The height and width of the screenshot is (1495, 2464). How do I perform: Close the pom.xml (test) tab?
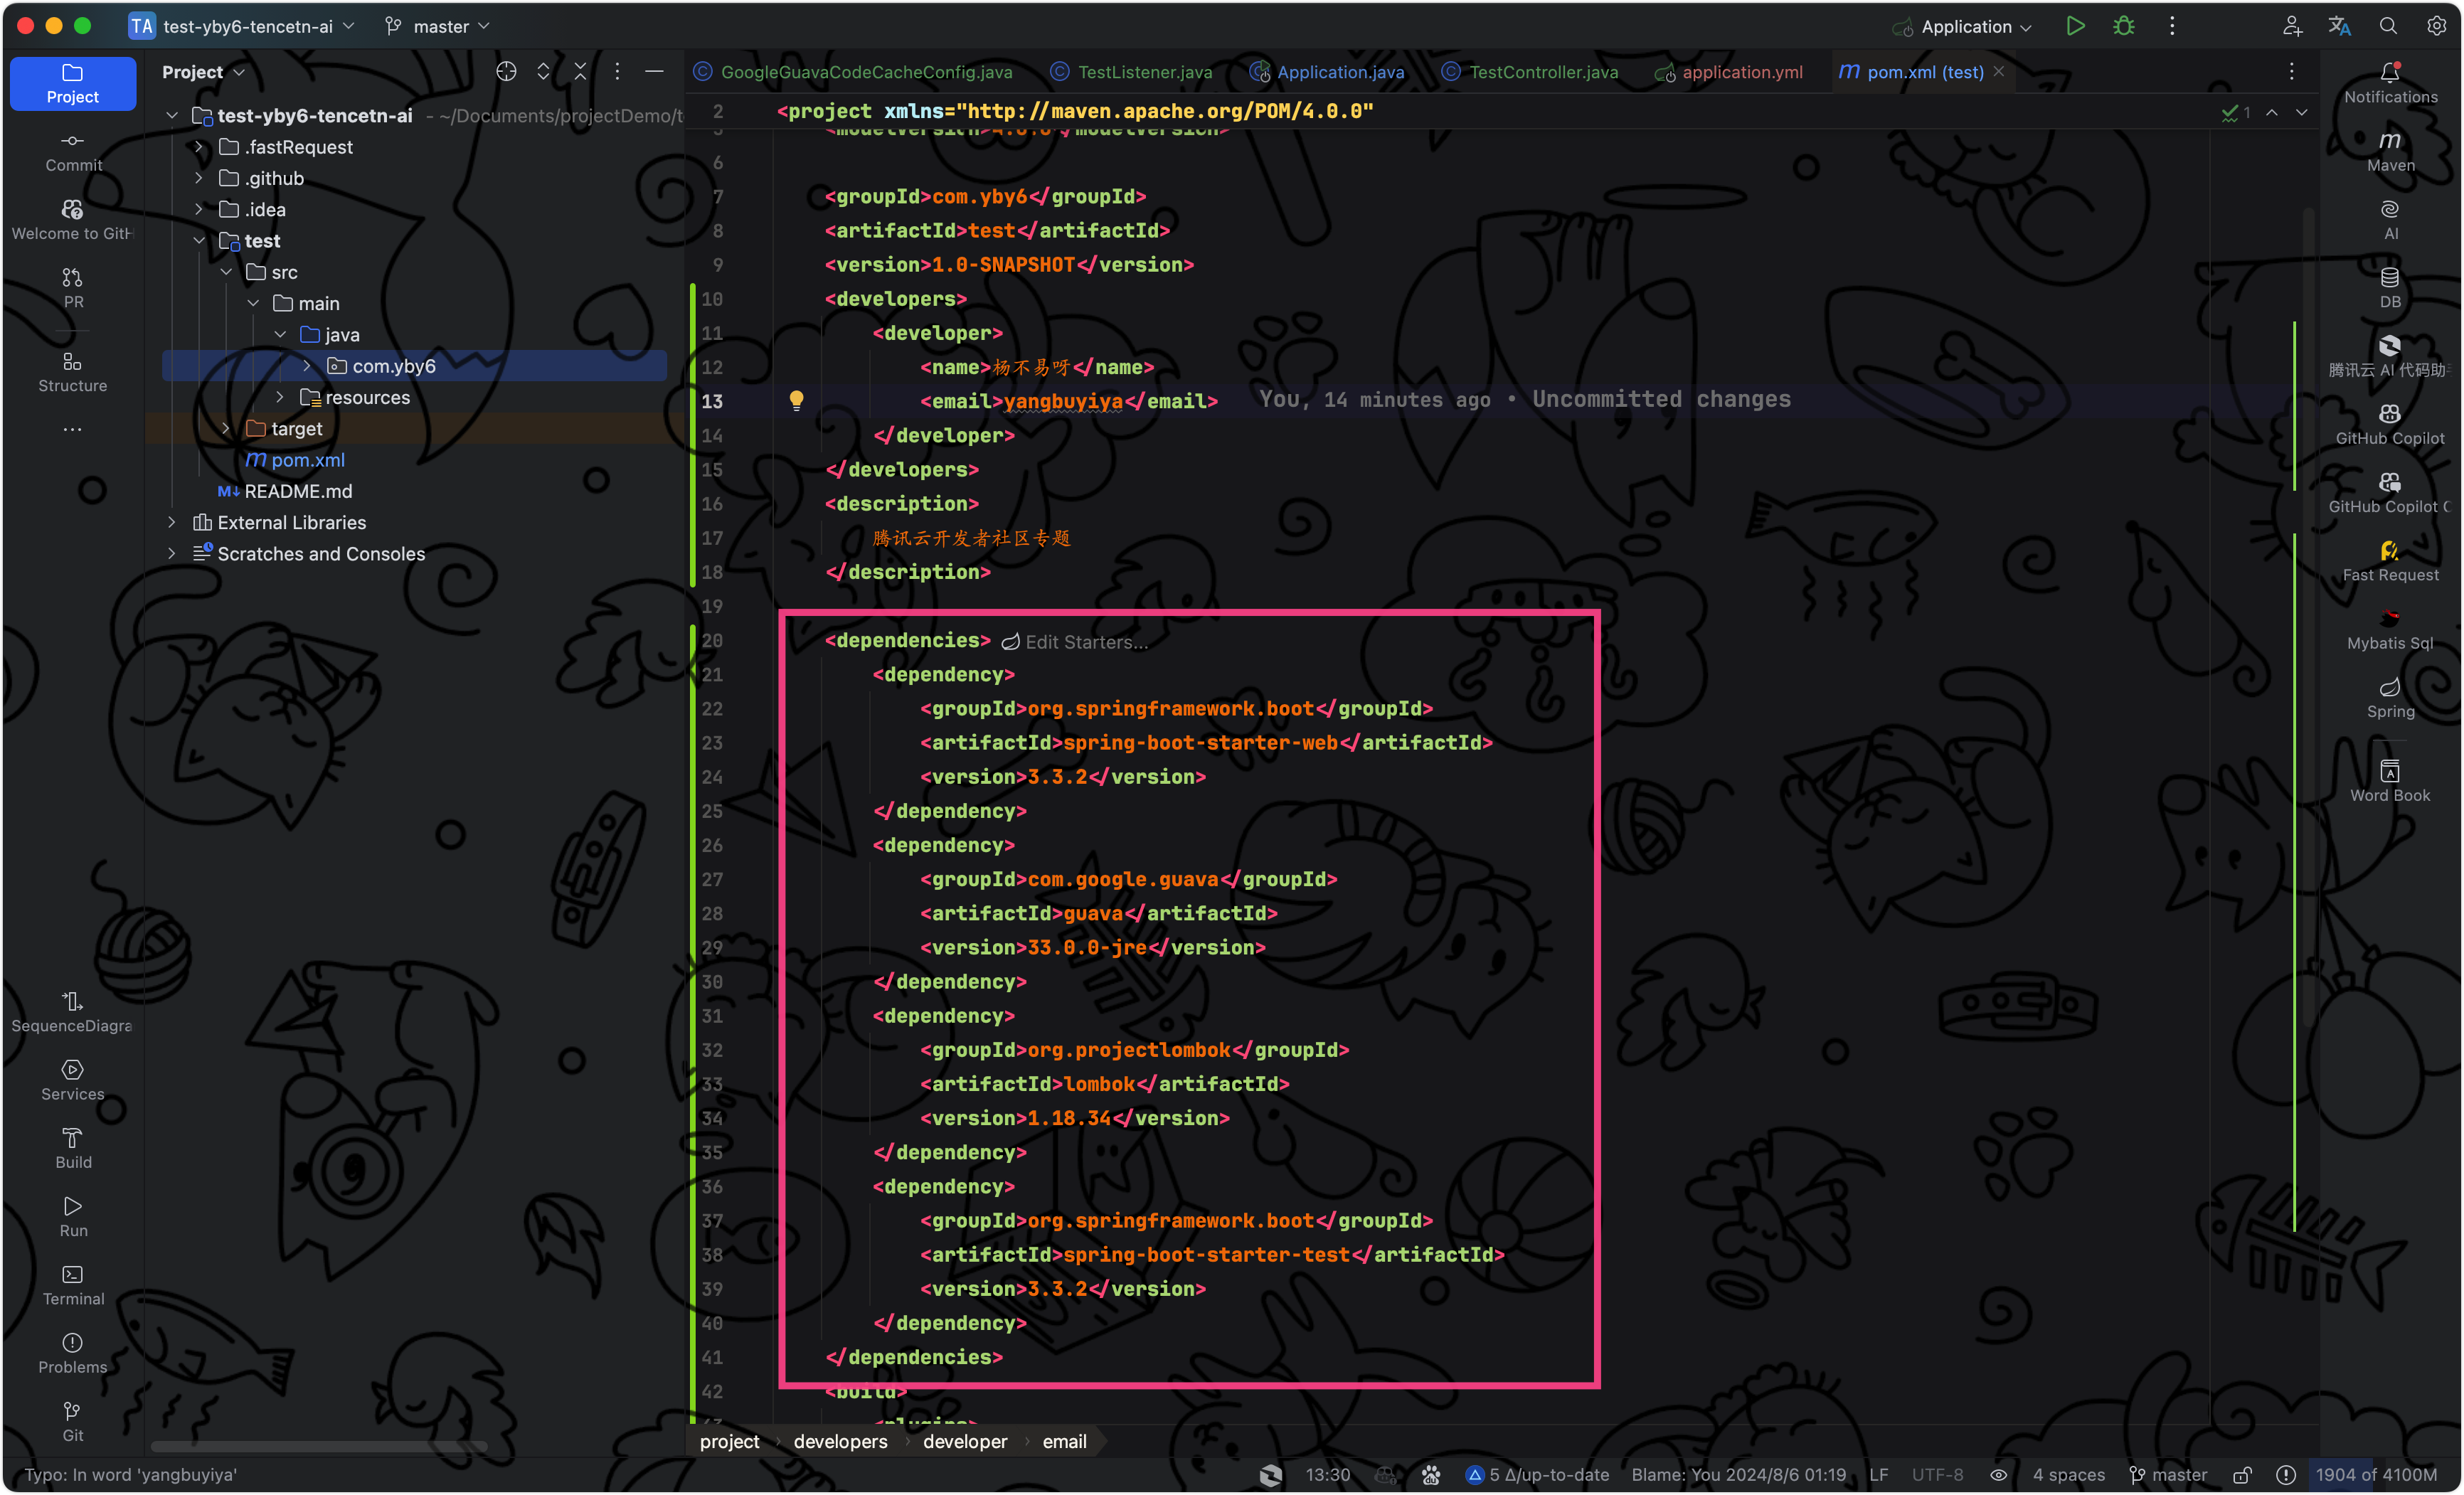pos(1999,71)
